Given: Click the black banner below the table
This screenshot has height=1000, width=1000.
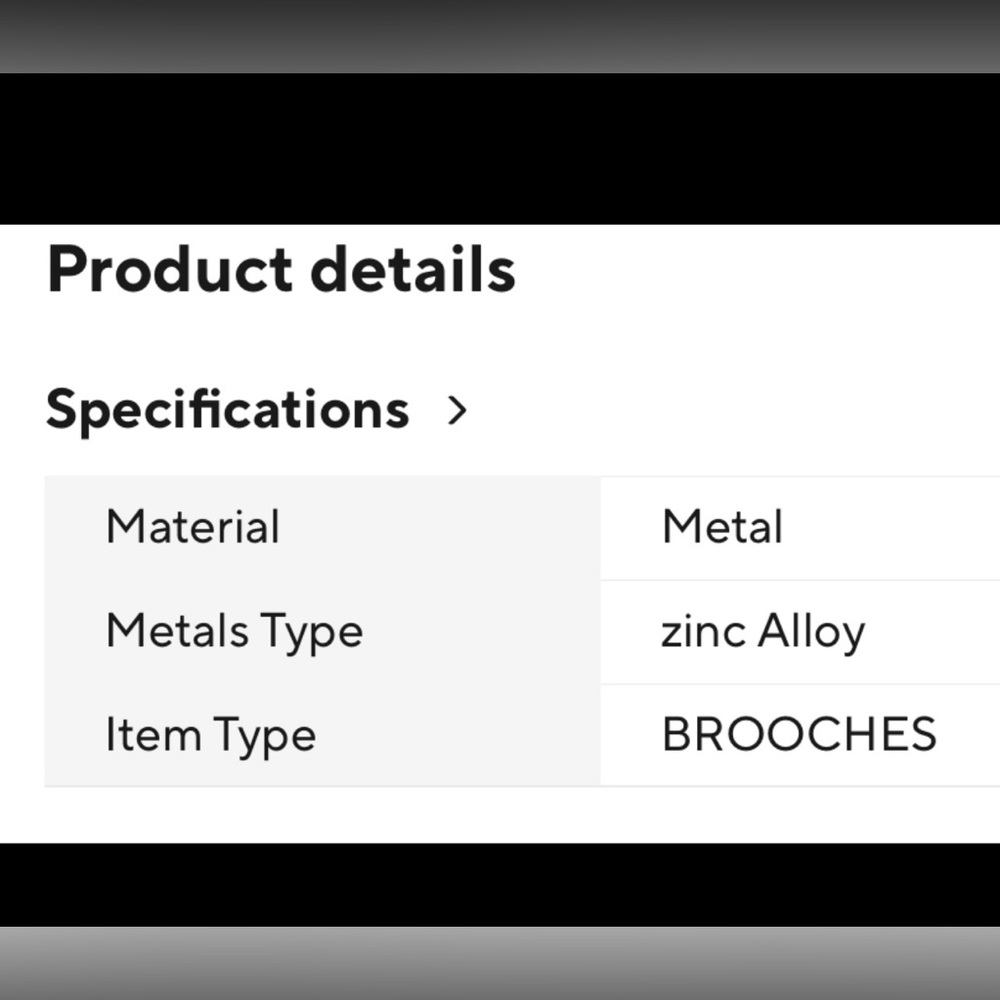Looking at the screenshot, I should coord(500,884).
